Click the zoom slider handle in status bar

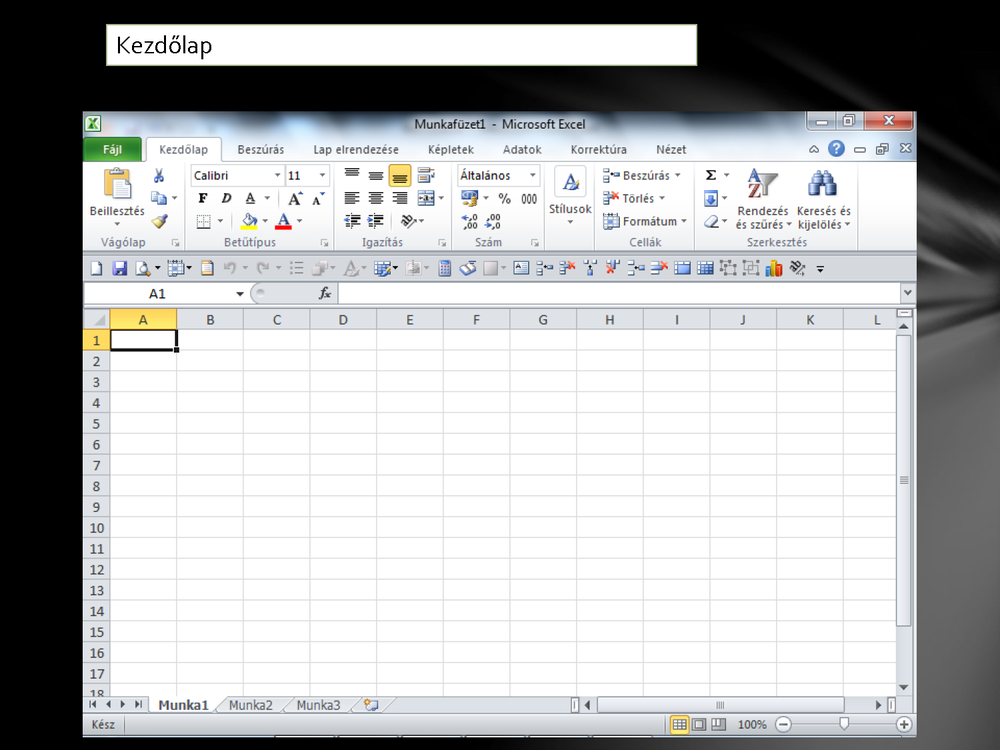click(844, 724)
